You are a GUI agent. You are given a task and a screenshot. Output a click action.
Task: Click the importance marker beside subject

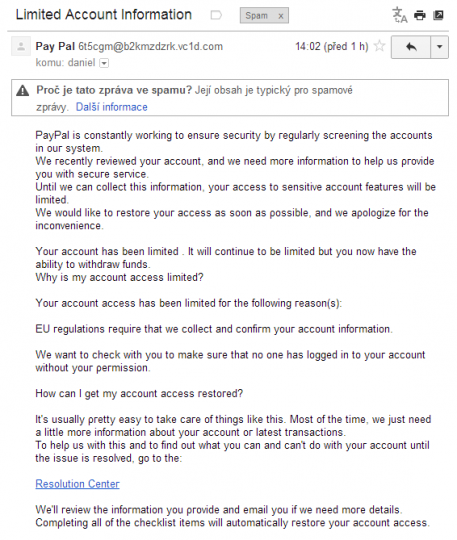point(216,15)
